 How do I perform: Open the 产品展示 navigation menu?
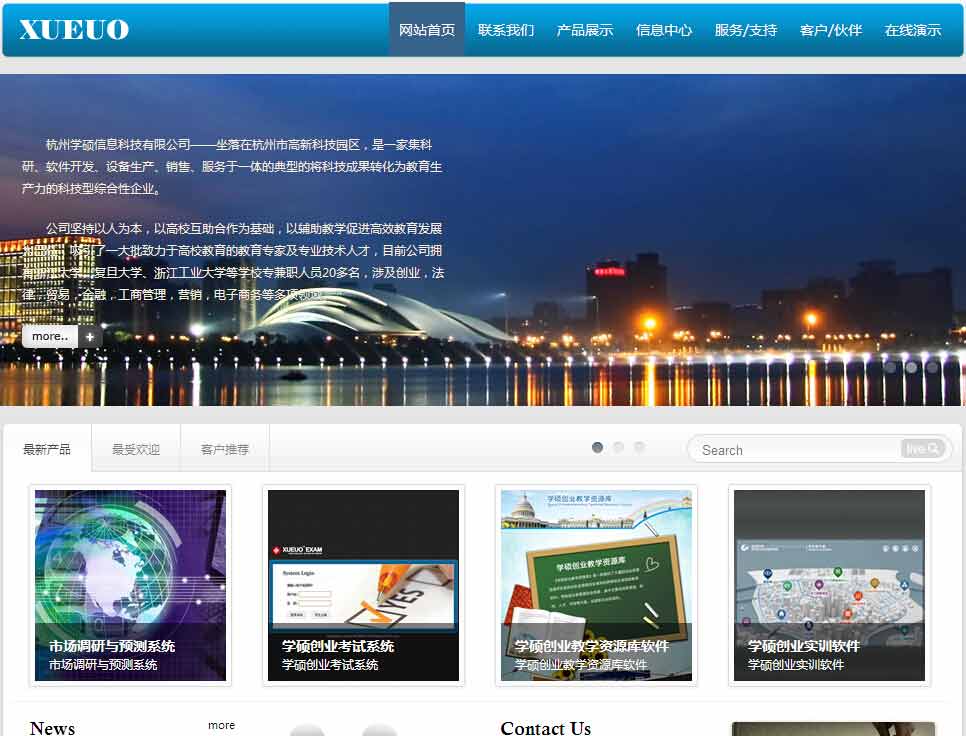pos(585,30)
